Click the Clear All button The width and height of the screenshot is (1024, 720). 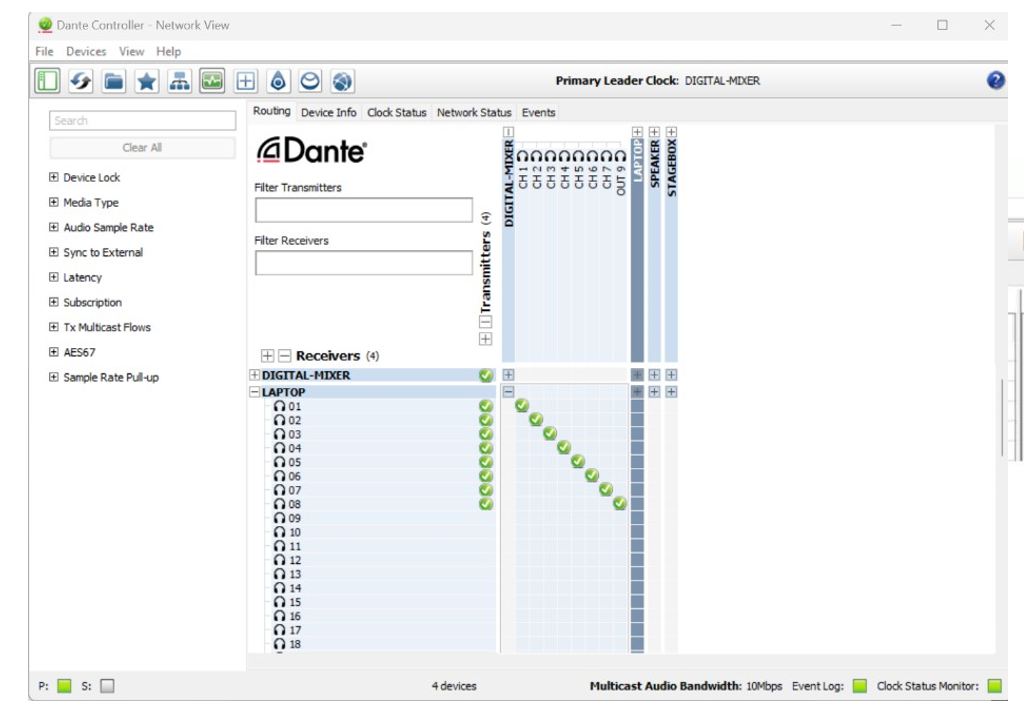(x=142, y=148)
